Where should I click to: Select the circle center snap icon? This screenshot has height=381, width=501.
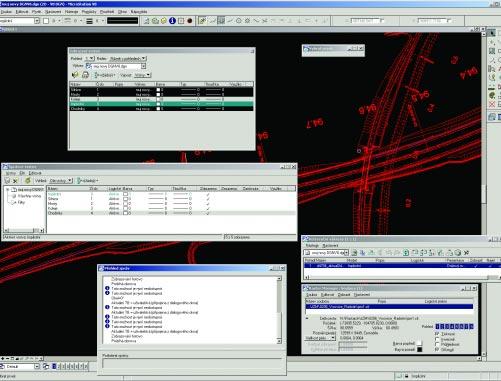pos(239,21)
